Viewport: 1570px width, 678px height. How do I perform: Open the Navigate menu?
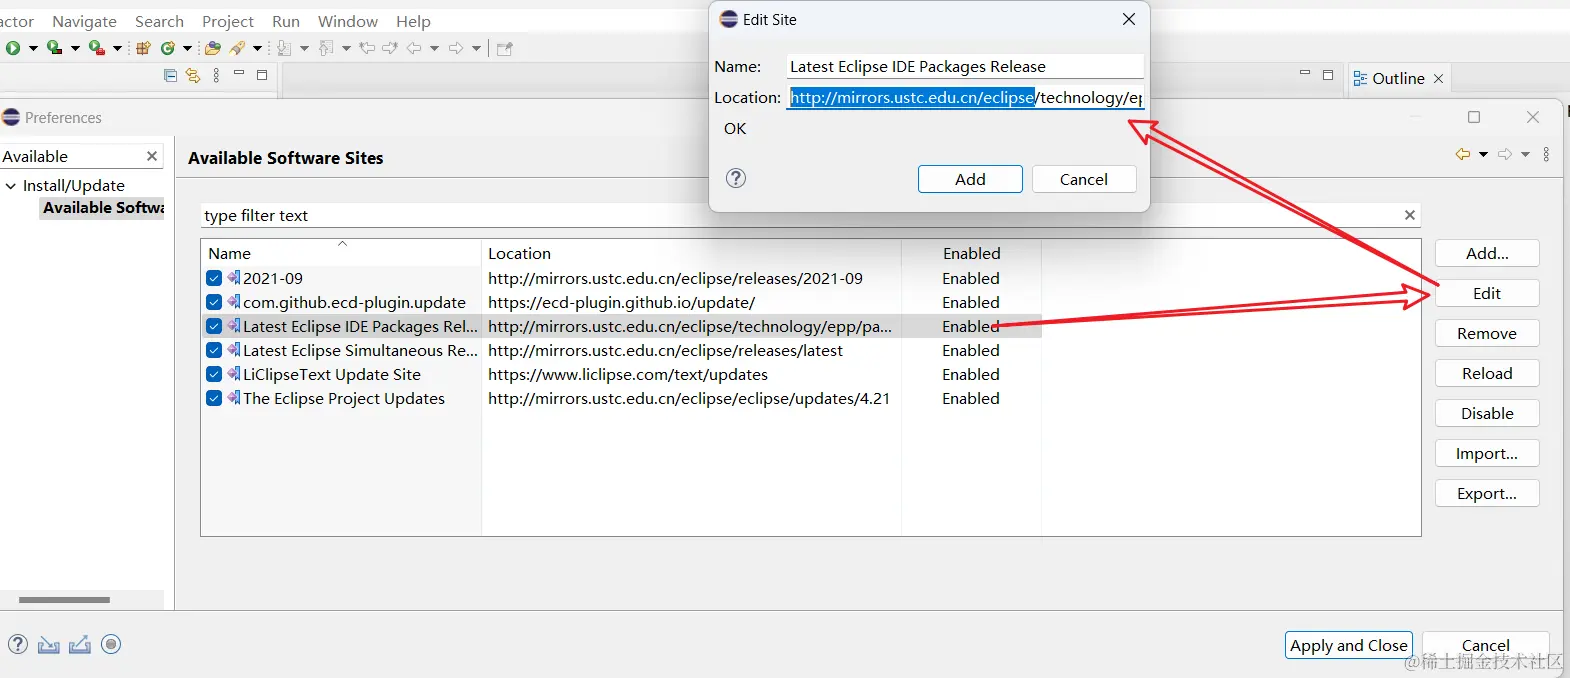point(84,21)
